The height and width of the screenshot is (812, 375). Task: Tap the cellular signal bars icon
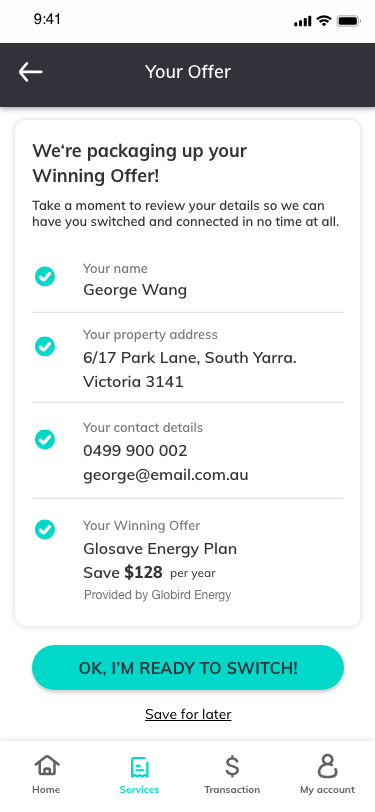tap(302, 21)
